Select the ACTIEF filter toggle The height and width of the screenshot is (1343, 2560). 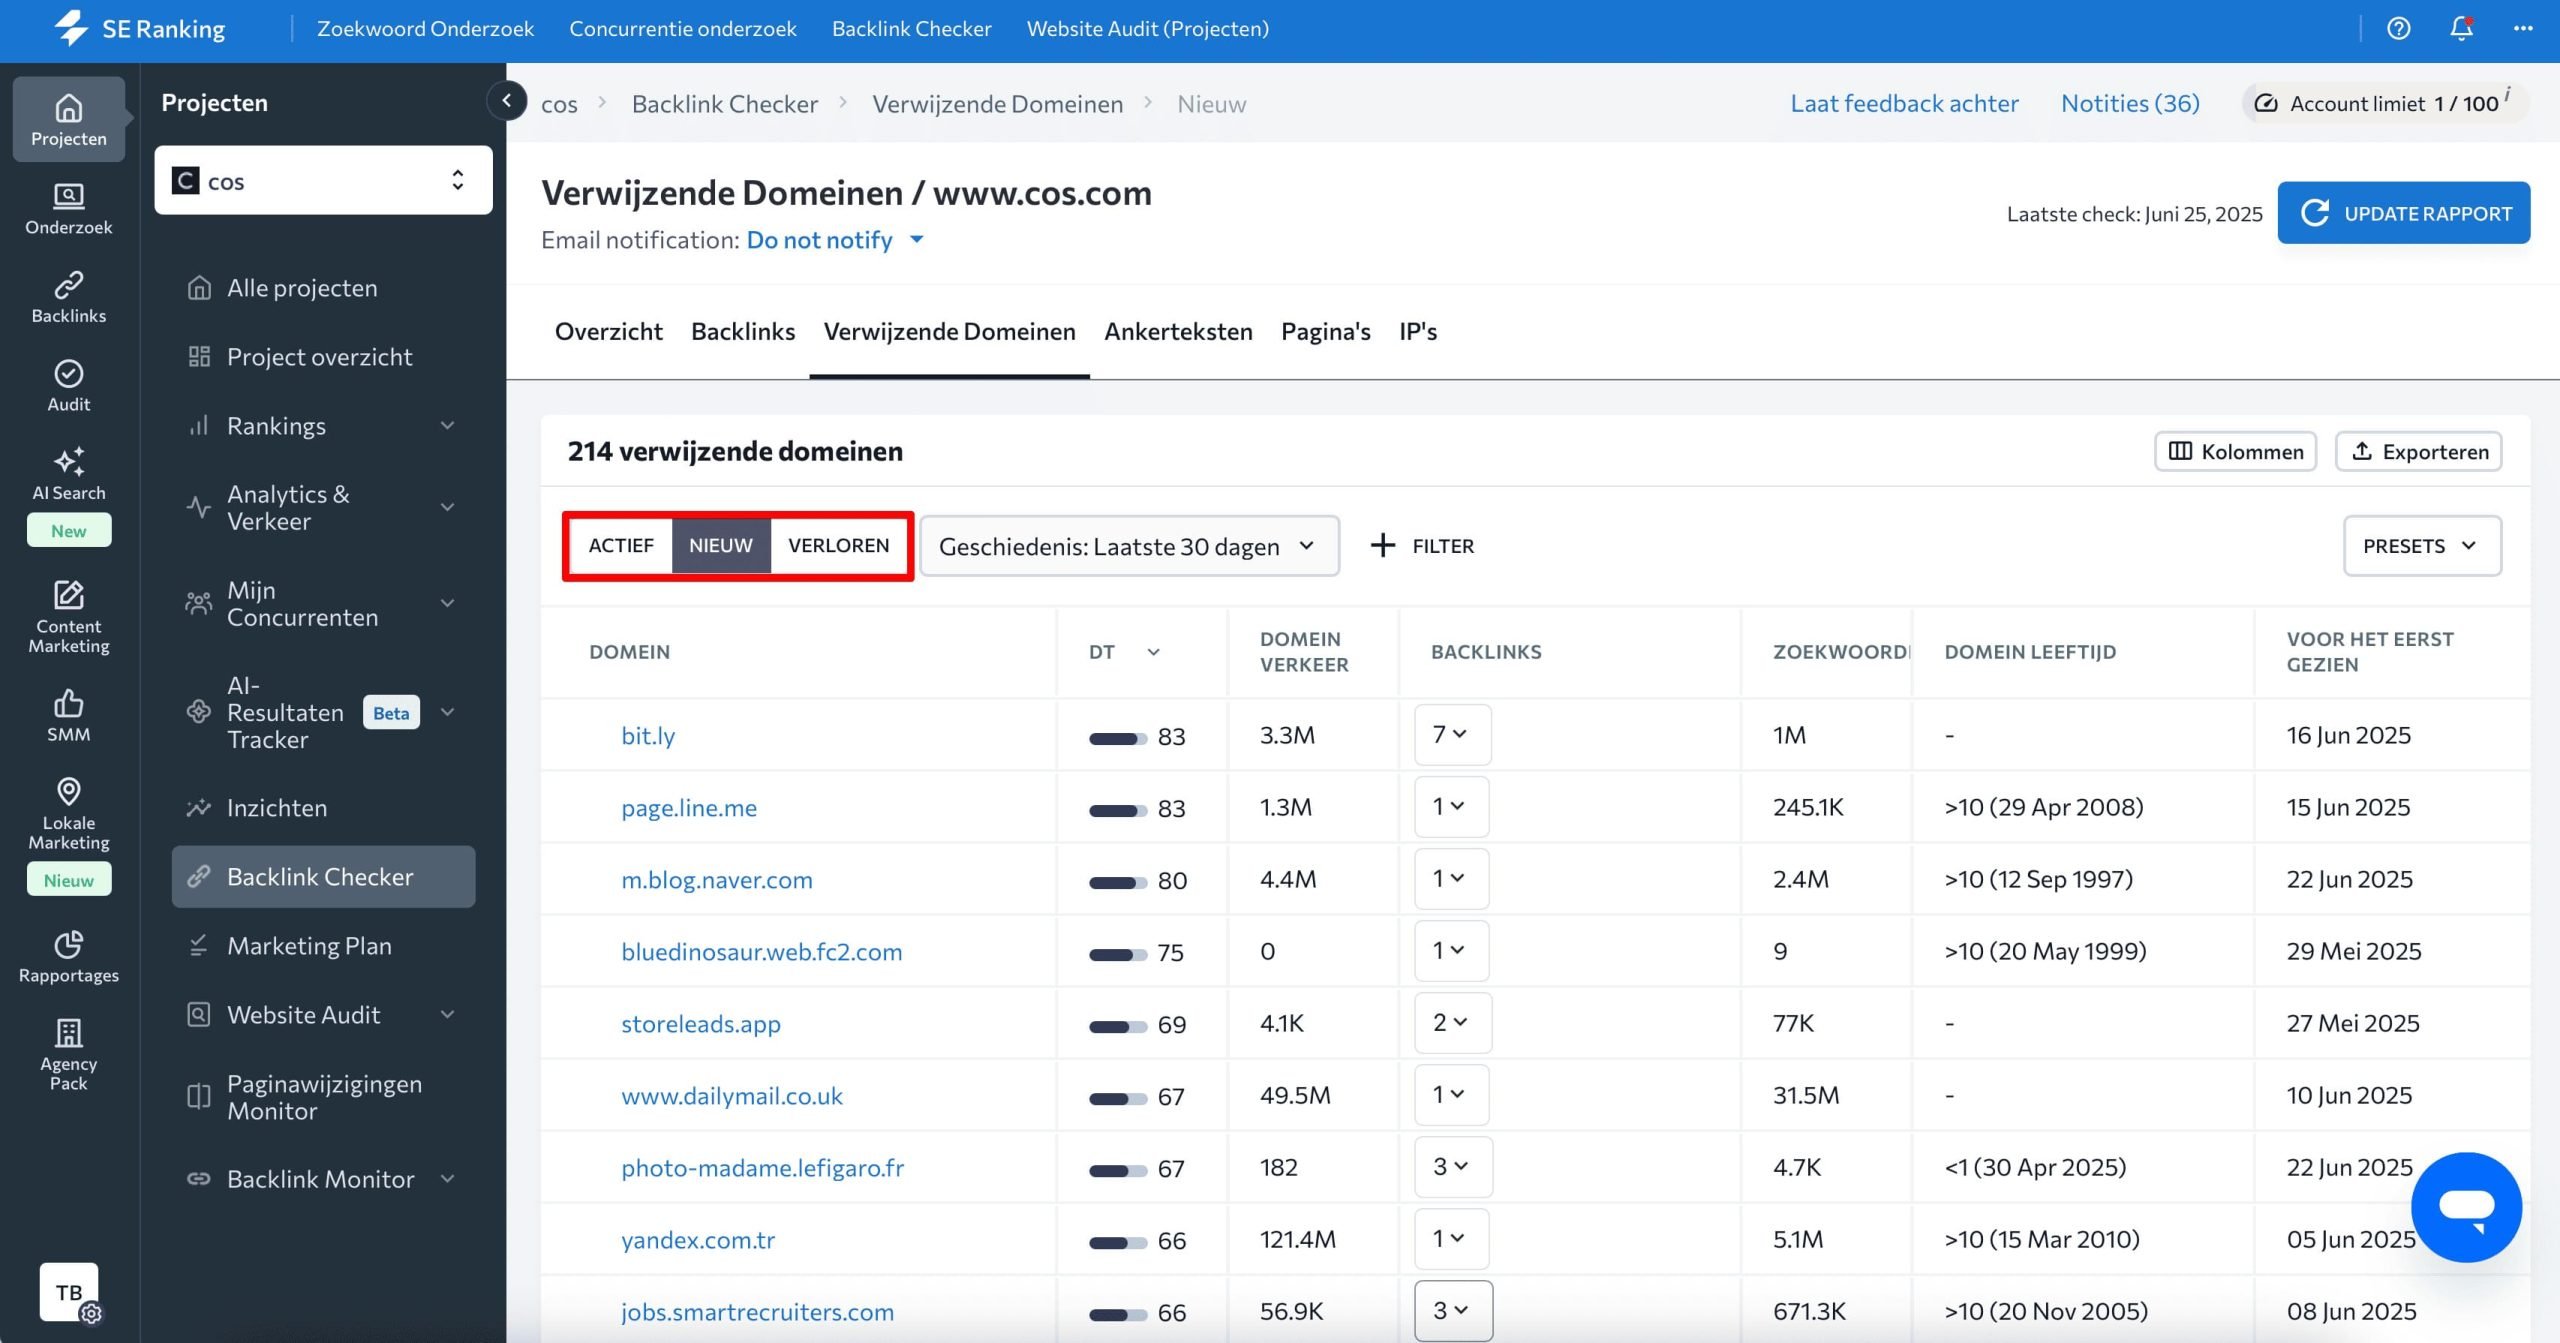point(620,545)
